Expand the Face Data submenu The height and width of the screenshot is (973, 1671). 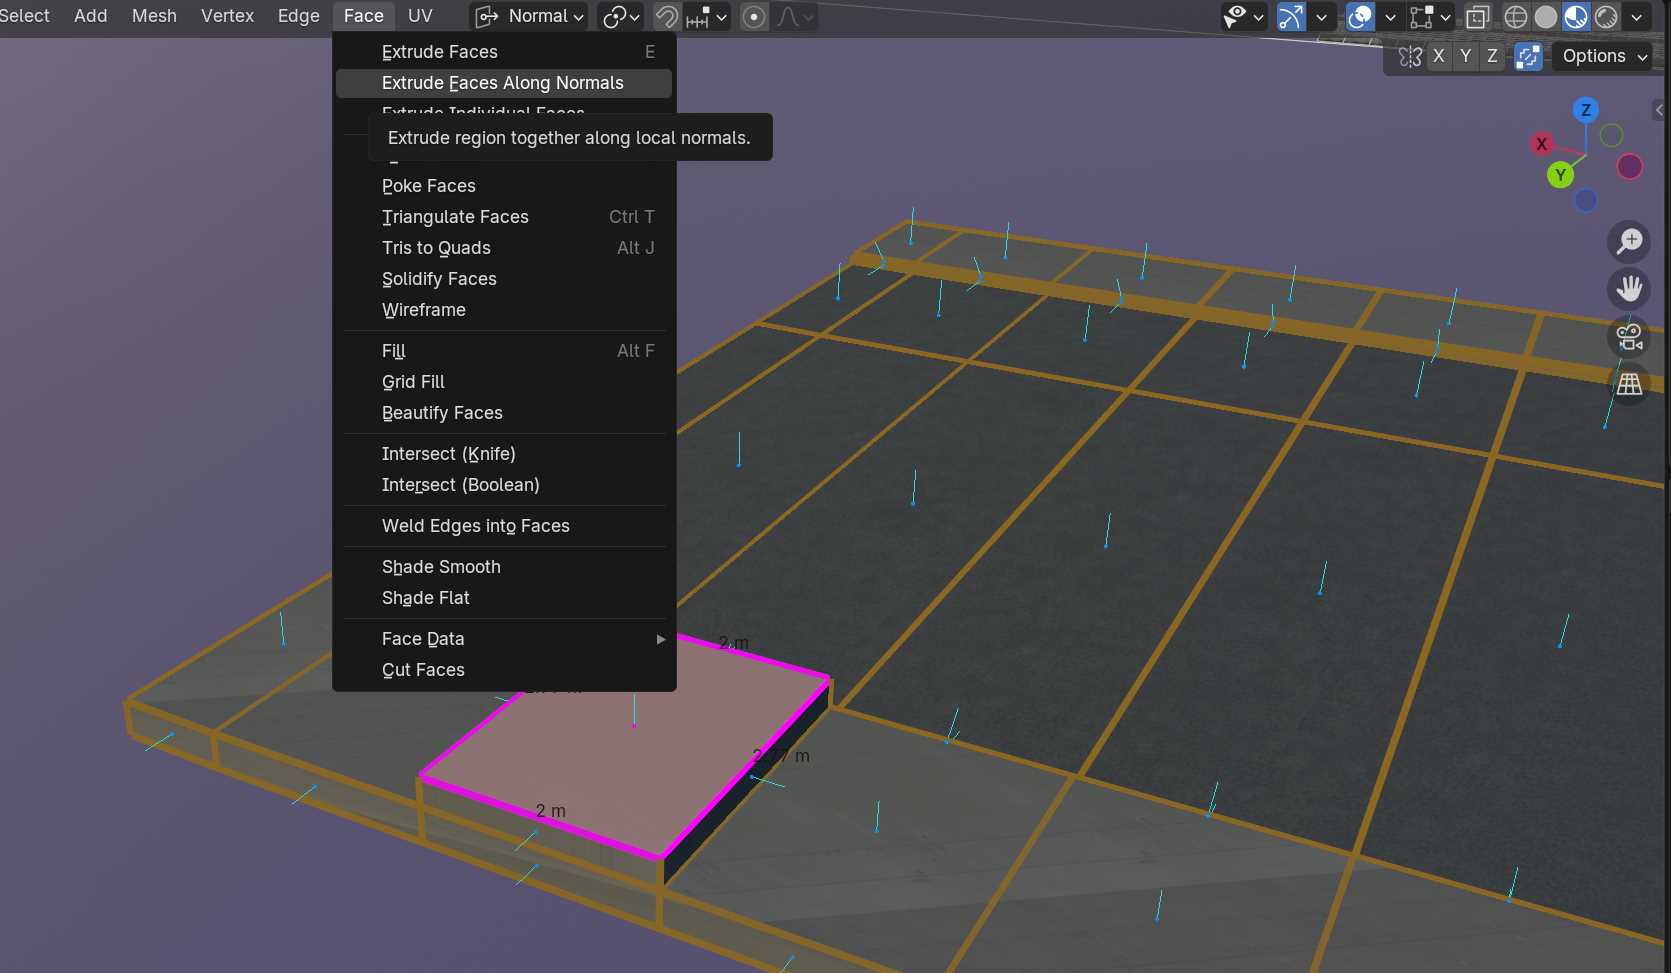504,639
